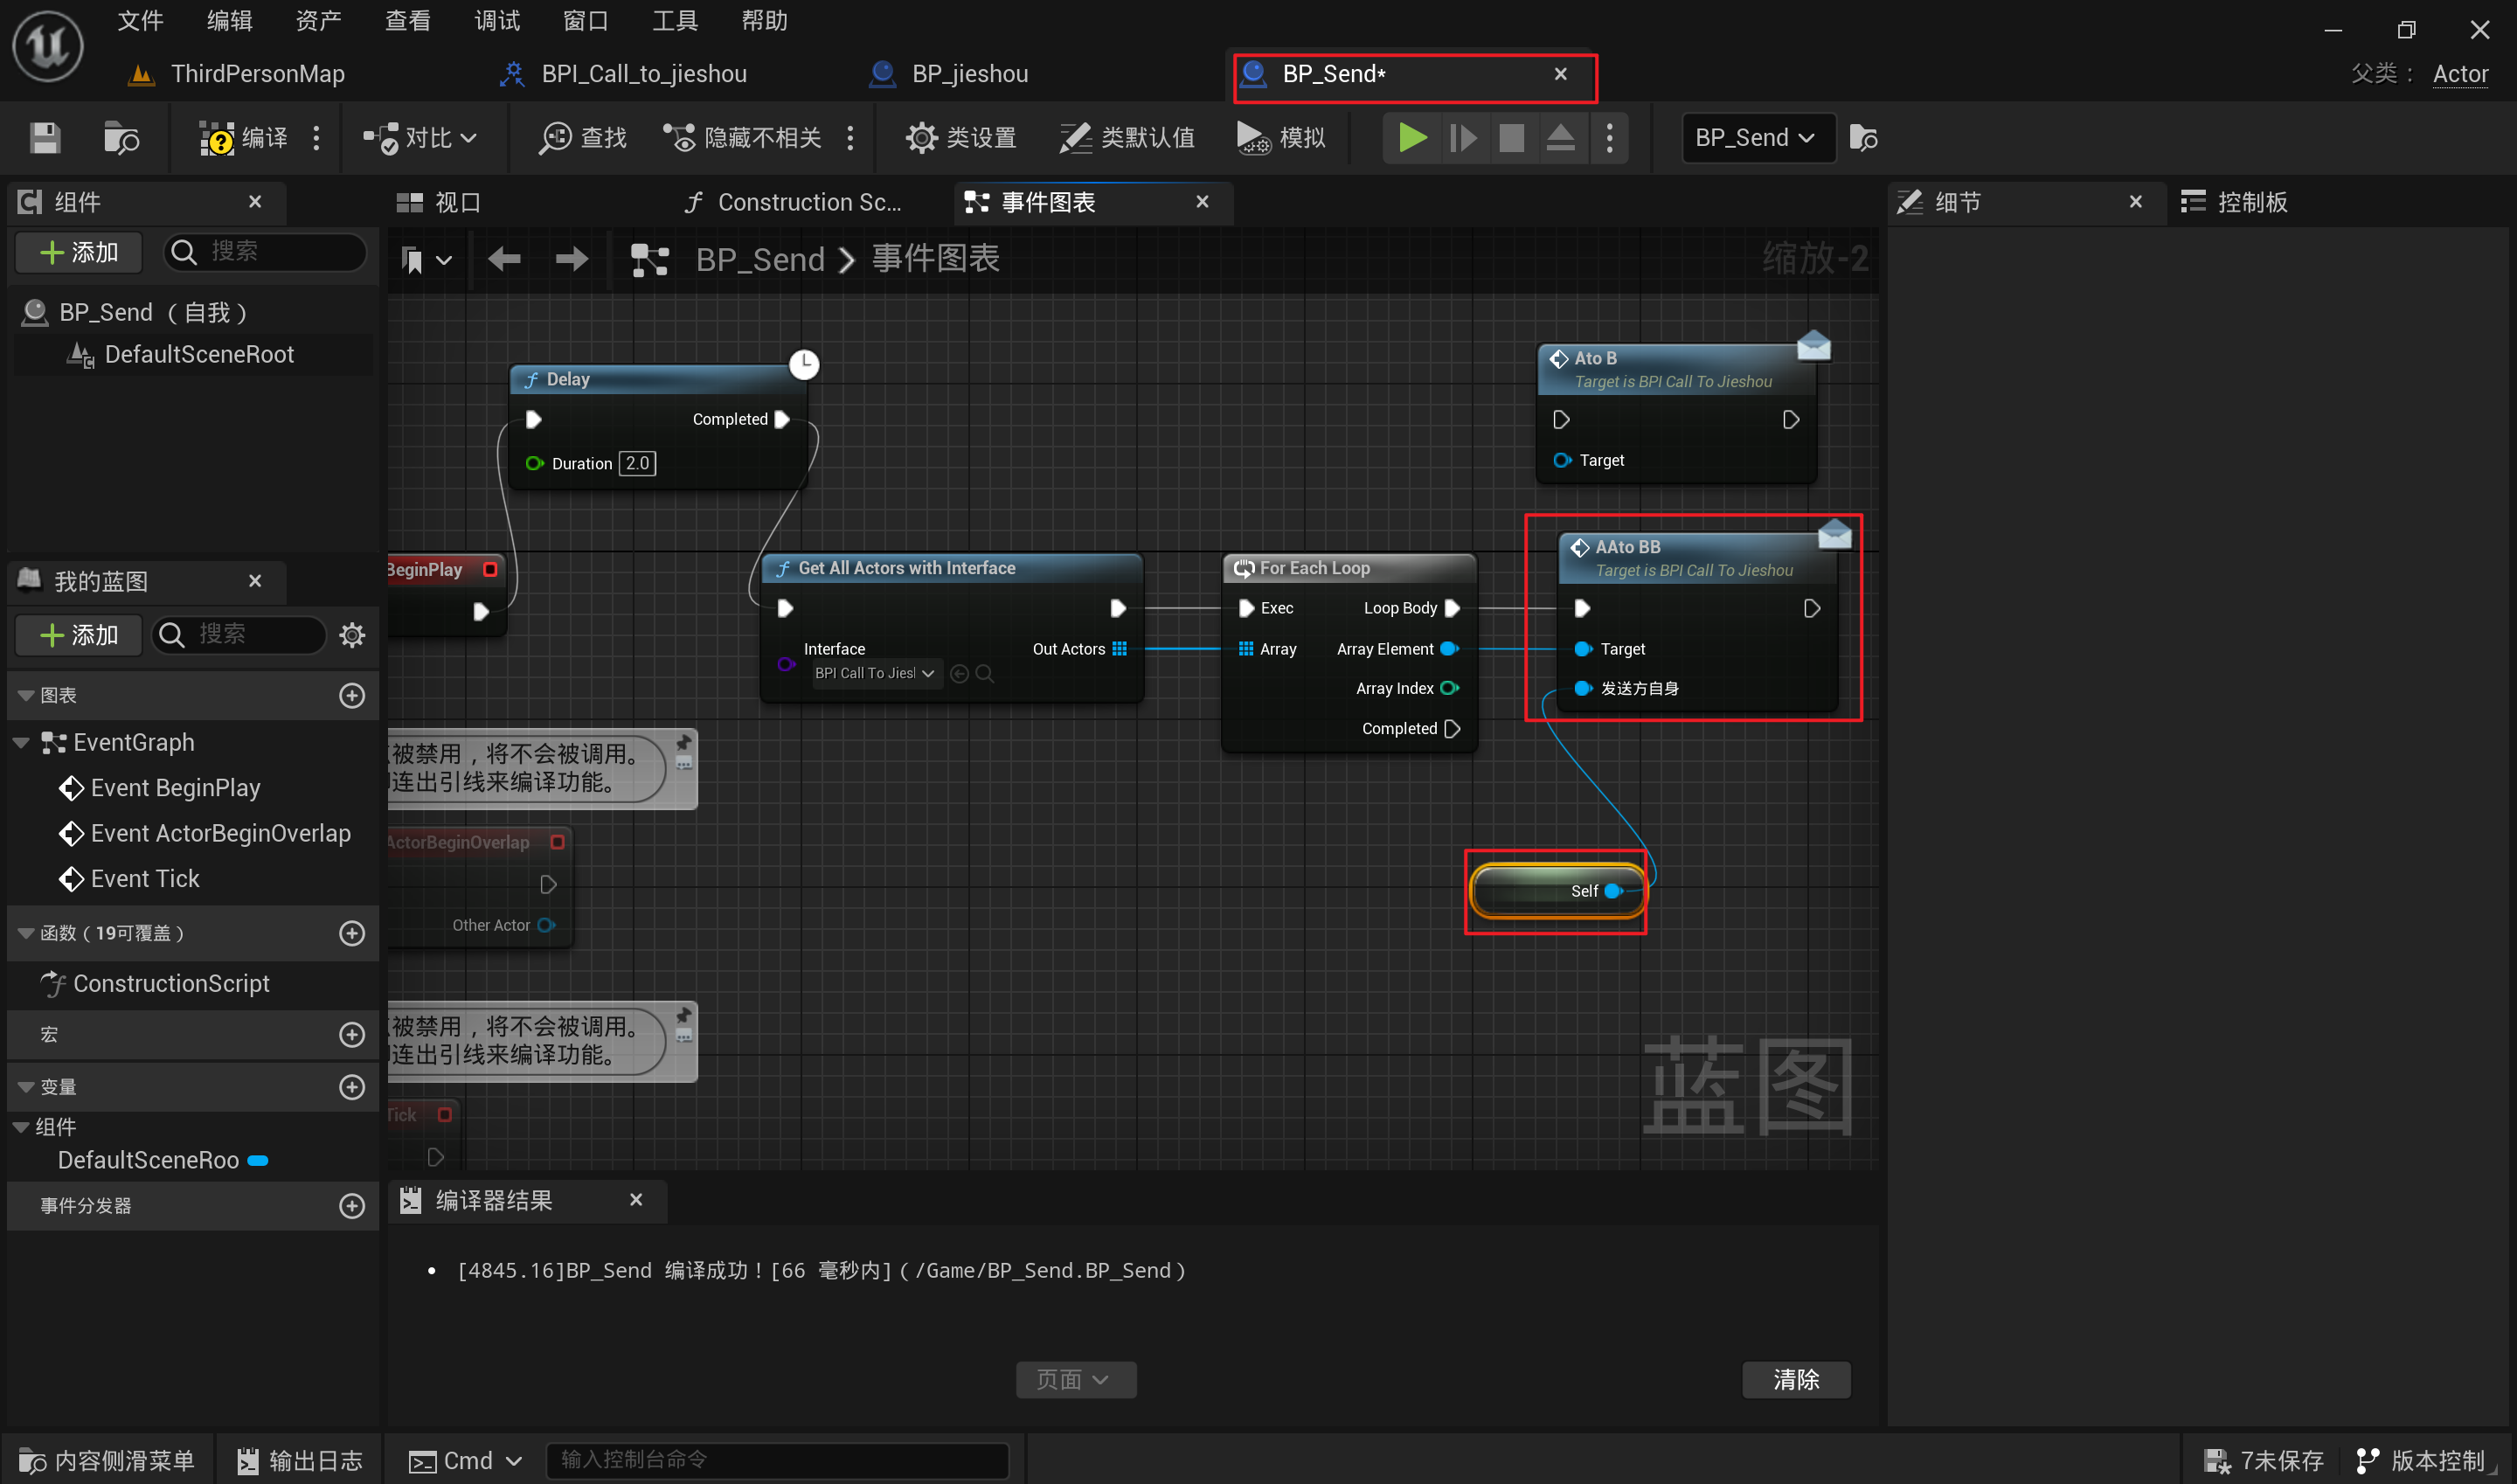This screenshot has width=2517, height=1484.
Task: Select DefaultSceneRoot component in tree
Action: pyautogui.click(x=199, y=354)
